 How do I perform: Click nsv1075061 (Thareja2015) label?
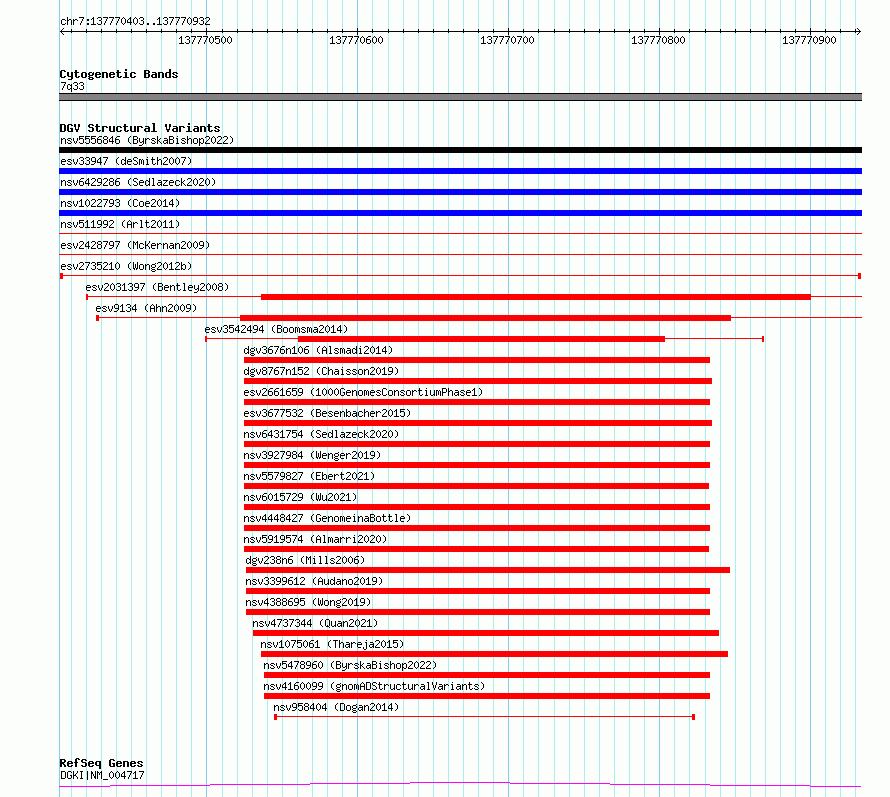[332, 644]
